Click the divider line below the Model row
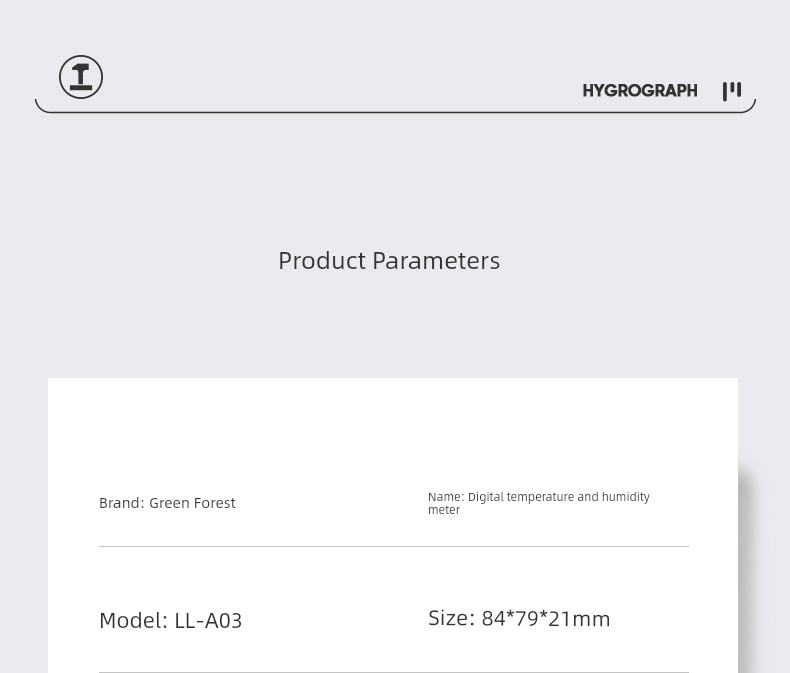The width and height of the screenshot is (790, 673). [x=394, y=672]
